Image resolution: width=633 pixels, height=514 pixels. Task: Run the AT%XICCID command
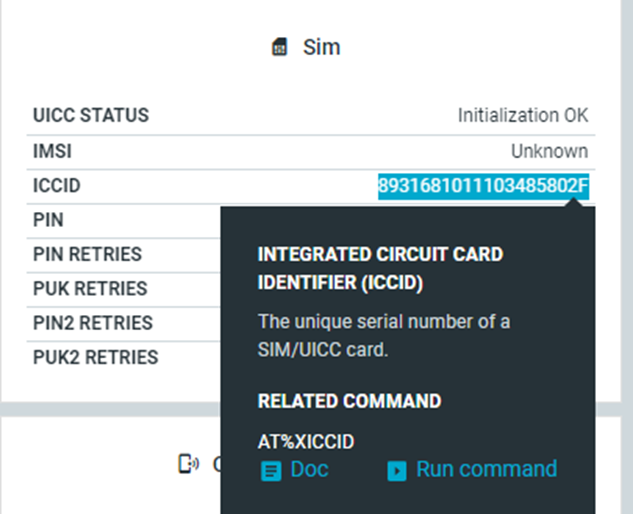486,469
